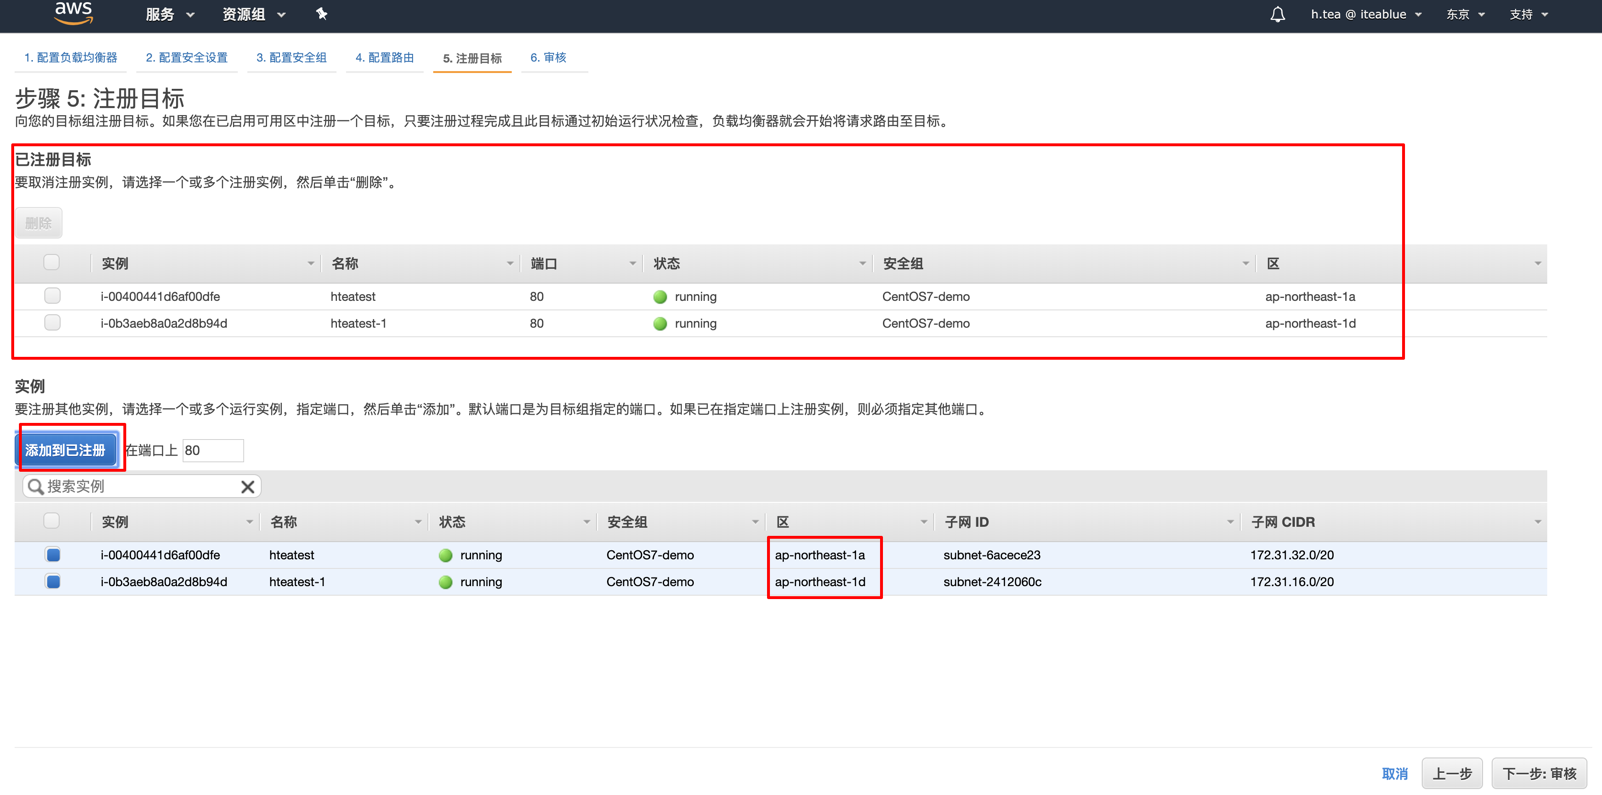Image resolution: width=1602 pixels, height=795 pixels.
Task: Toggle select-all checkbox in registered targets header
Action: (x=52, y=263)
